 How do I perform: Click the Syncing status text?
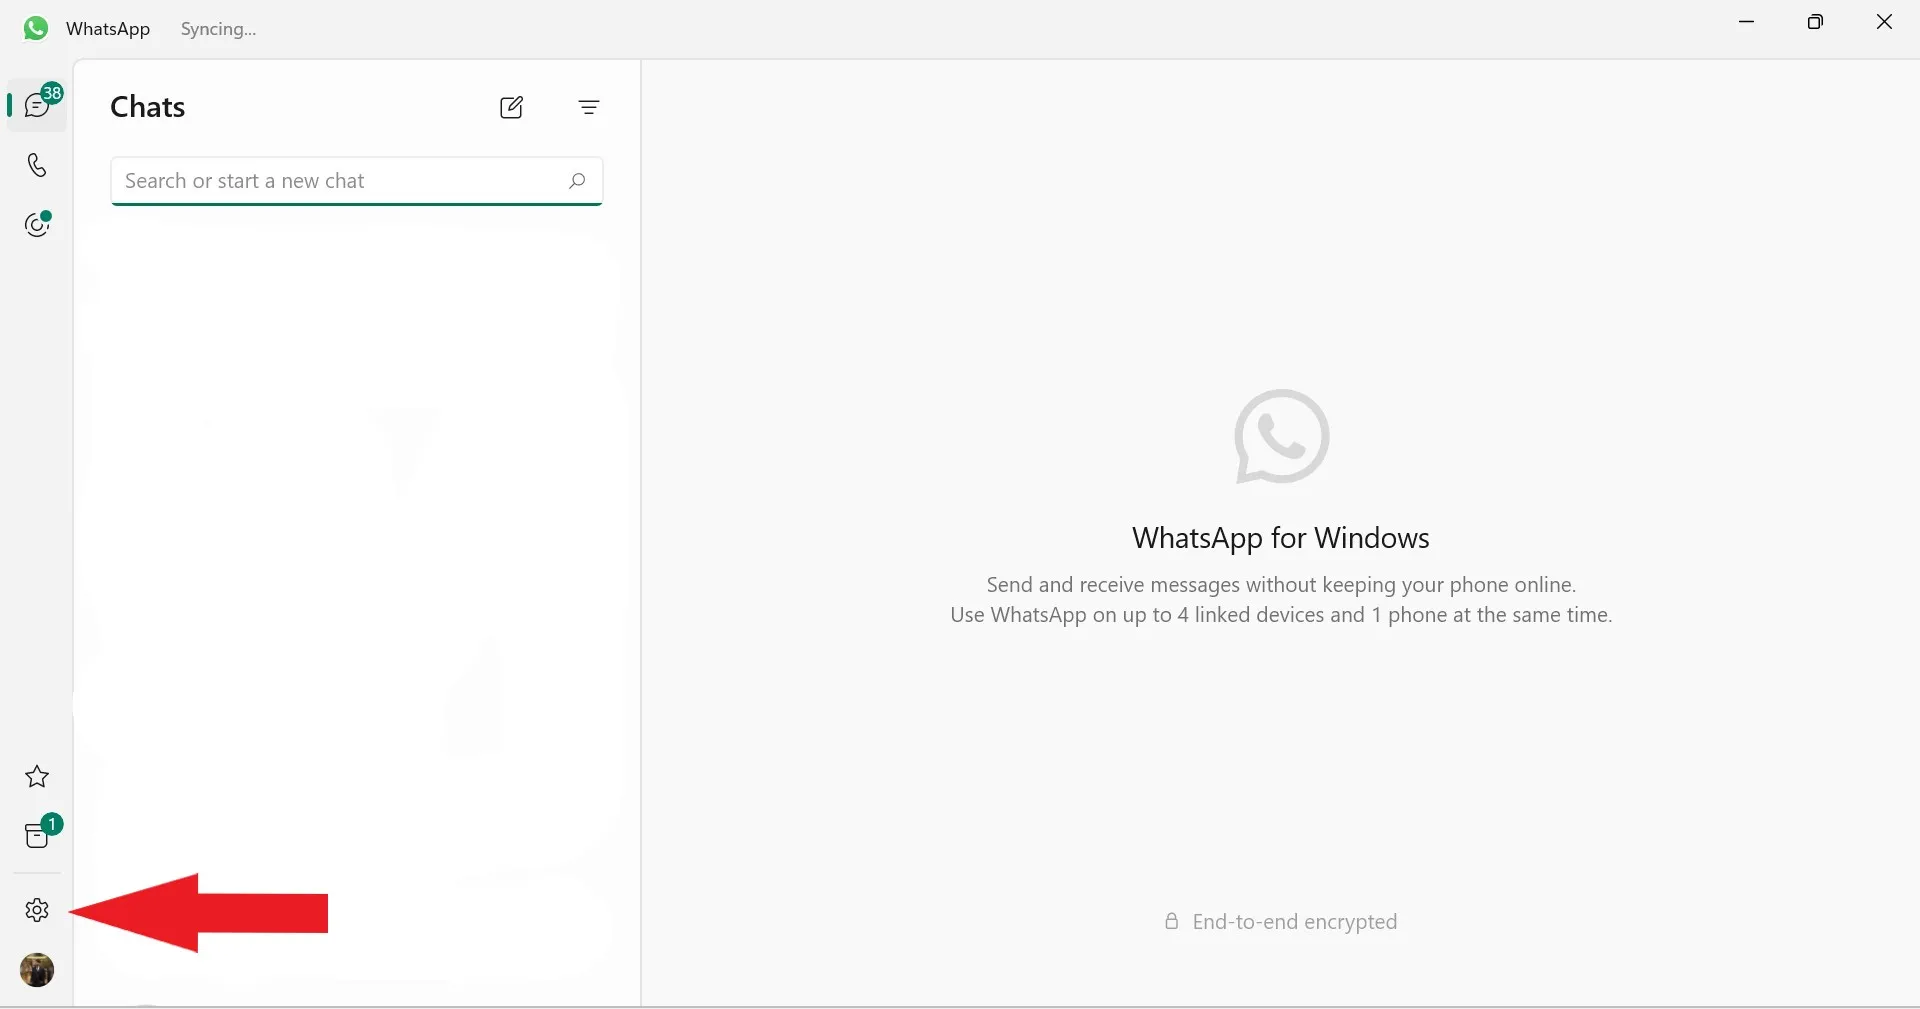pyautogui.click(x=219, y=29)
